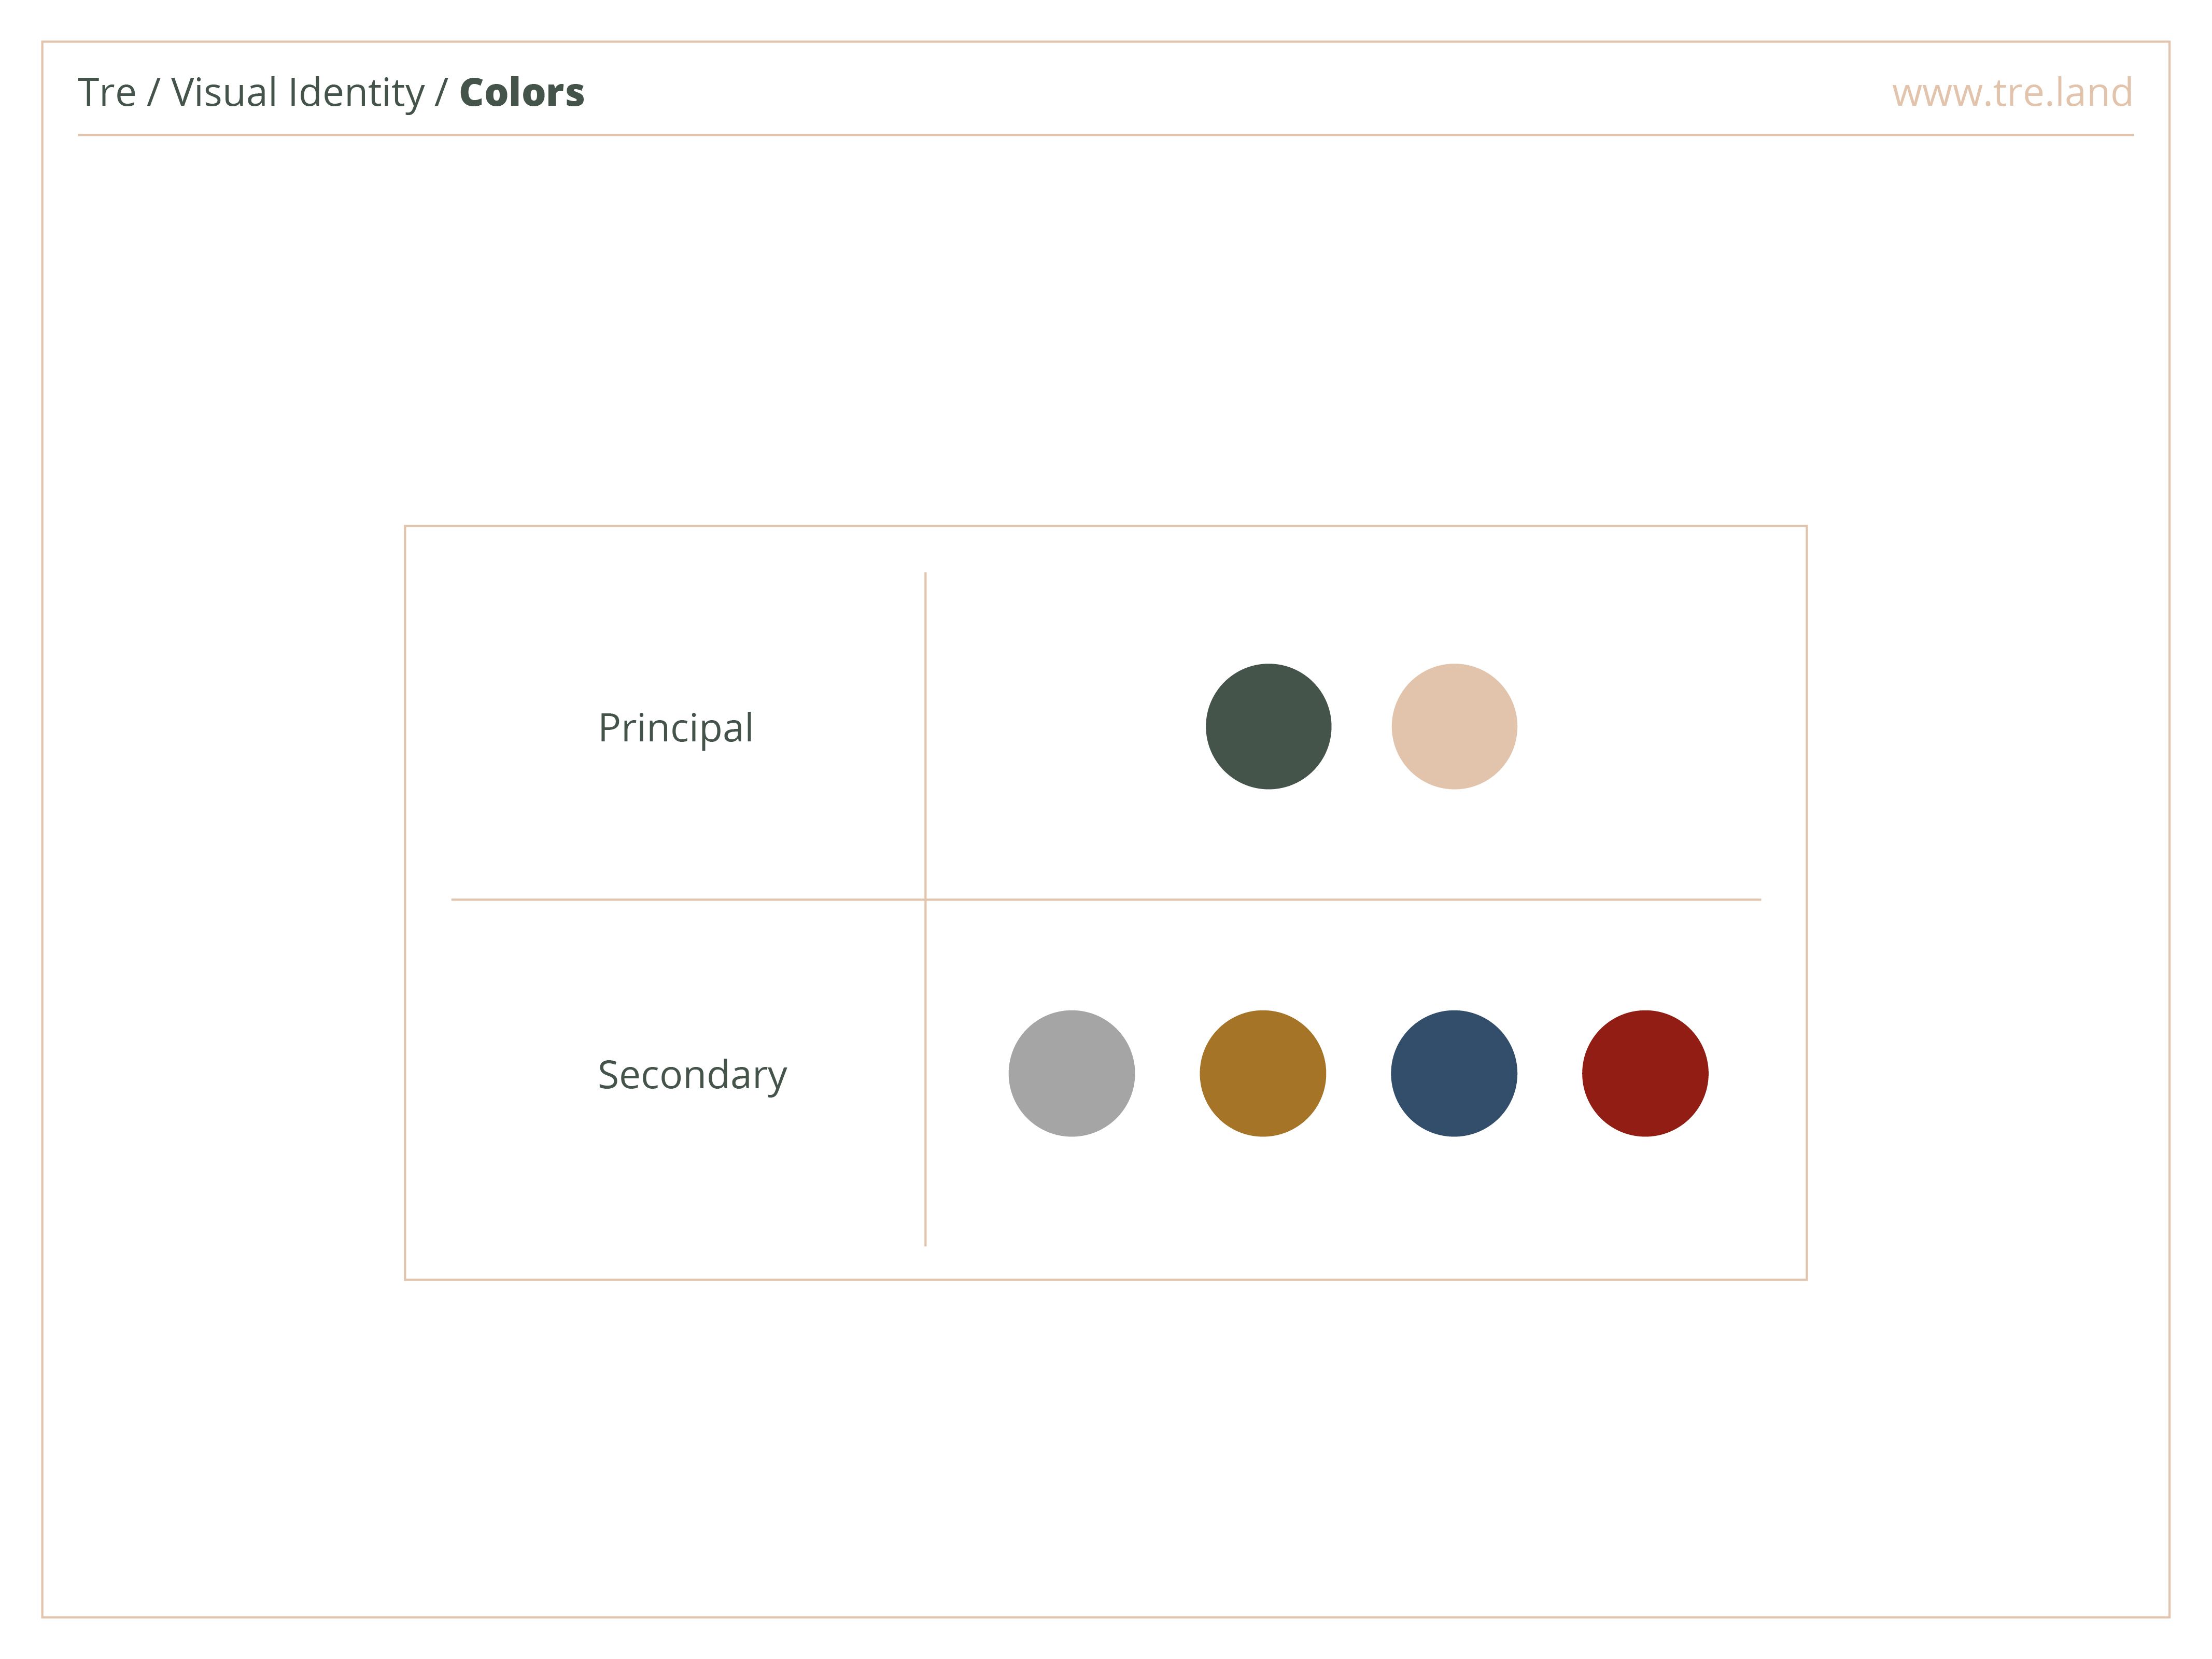
Task: Click the dark green Principal color swatch
Action: (x=1268, y=726)
